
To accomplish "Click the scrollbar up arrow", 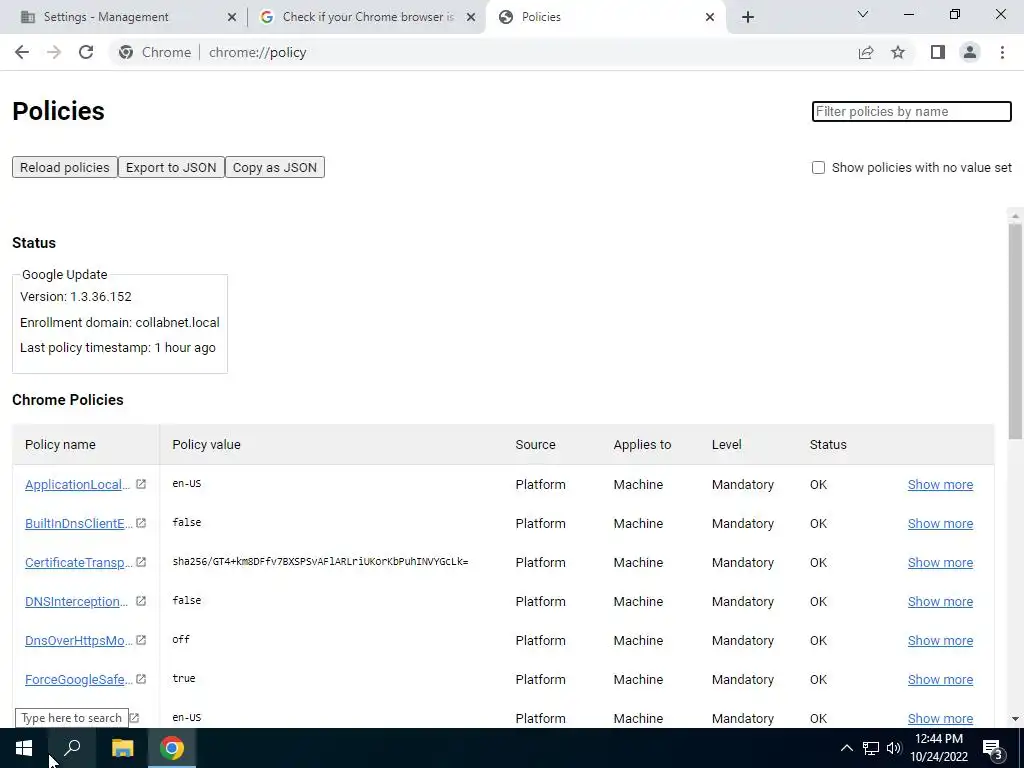I will (x=1015, y=216).
